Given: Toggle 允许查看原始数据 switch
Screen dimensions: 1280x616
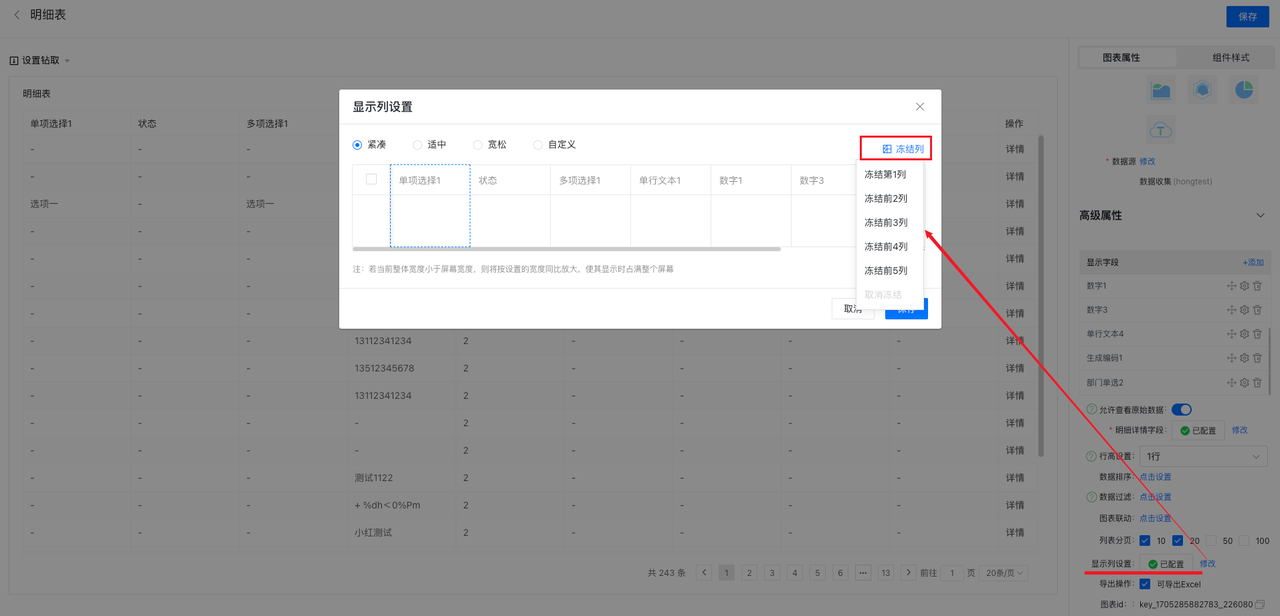Looking at the screenshot, I should point(1181,409).
